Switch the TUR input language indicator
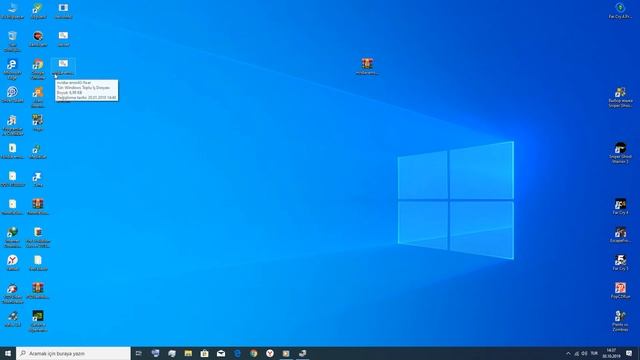 (594, 353)
